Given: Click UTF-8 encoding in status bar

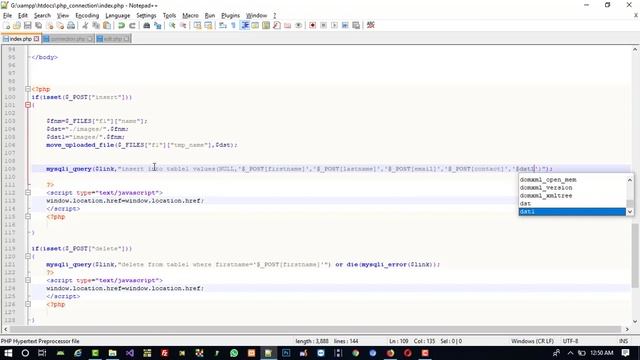Looking at the screenshot, I should coord(570,341).
